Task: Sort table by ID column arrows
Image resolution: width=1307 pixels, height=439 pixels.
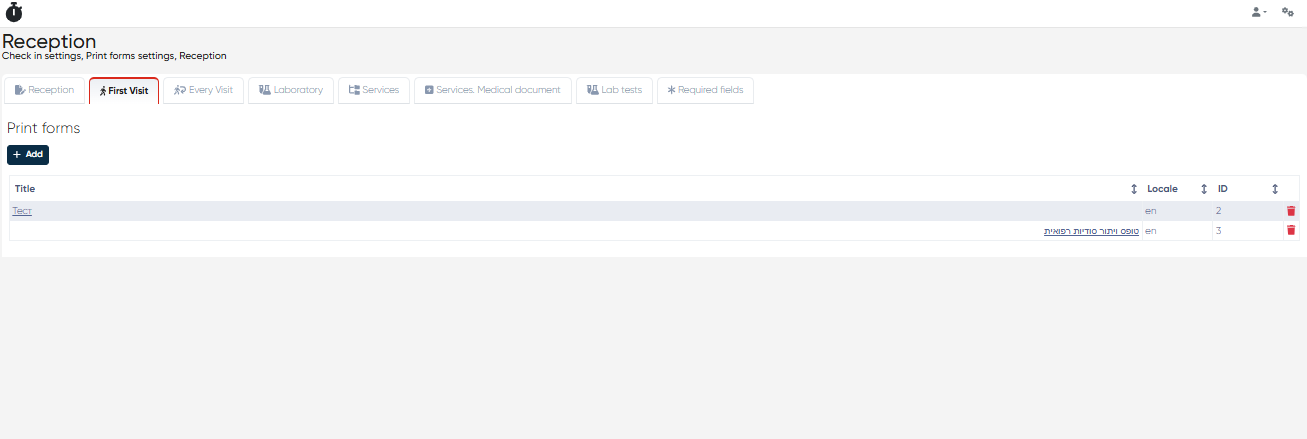Action: tap(1275, 189)
